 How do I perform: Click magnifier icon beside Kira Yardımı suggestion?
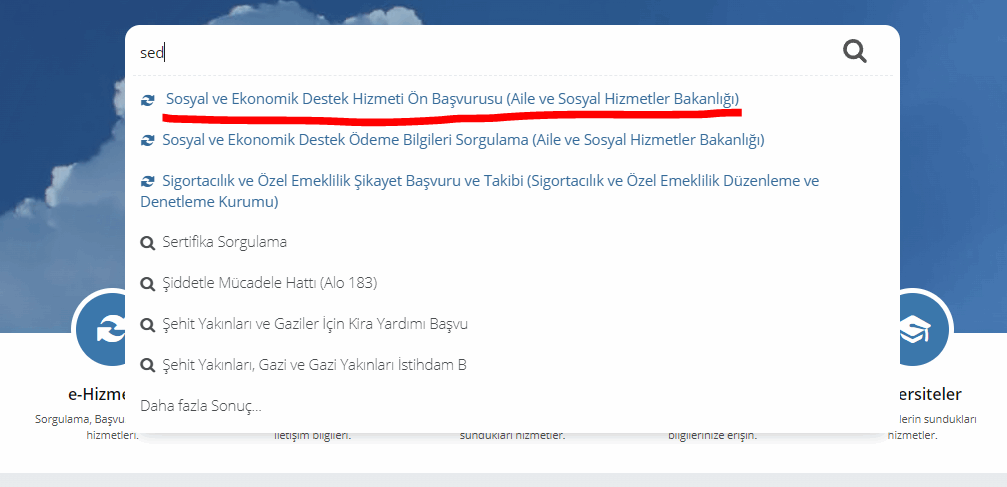[x=148, y=325]
